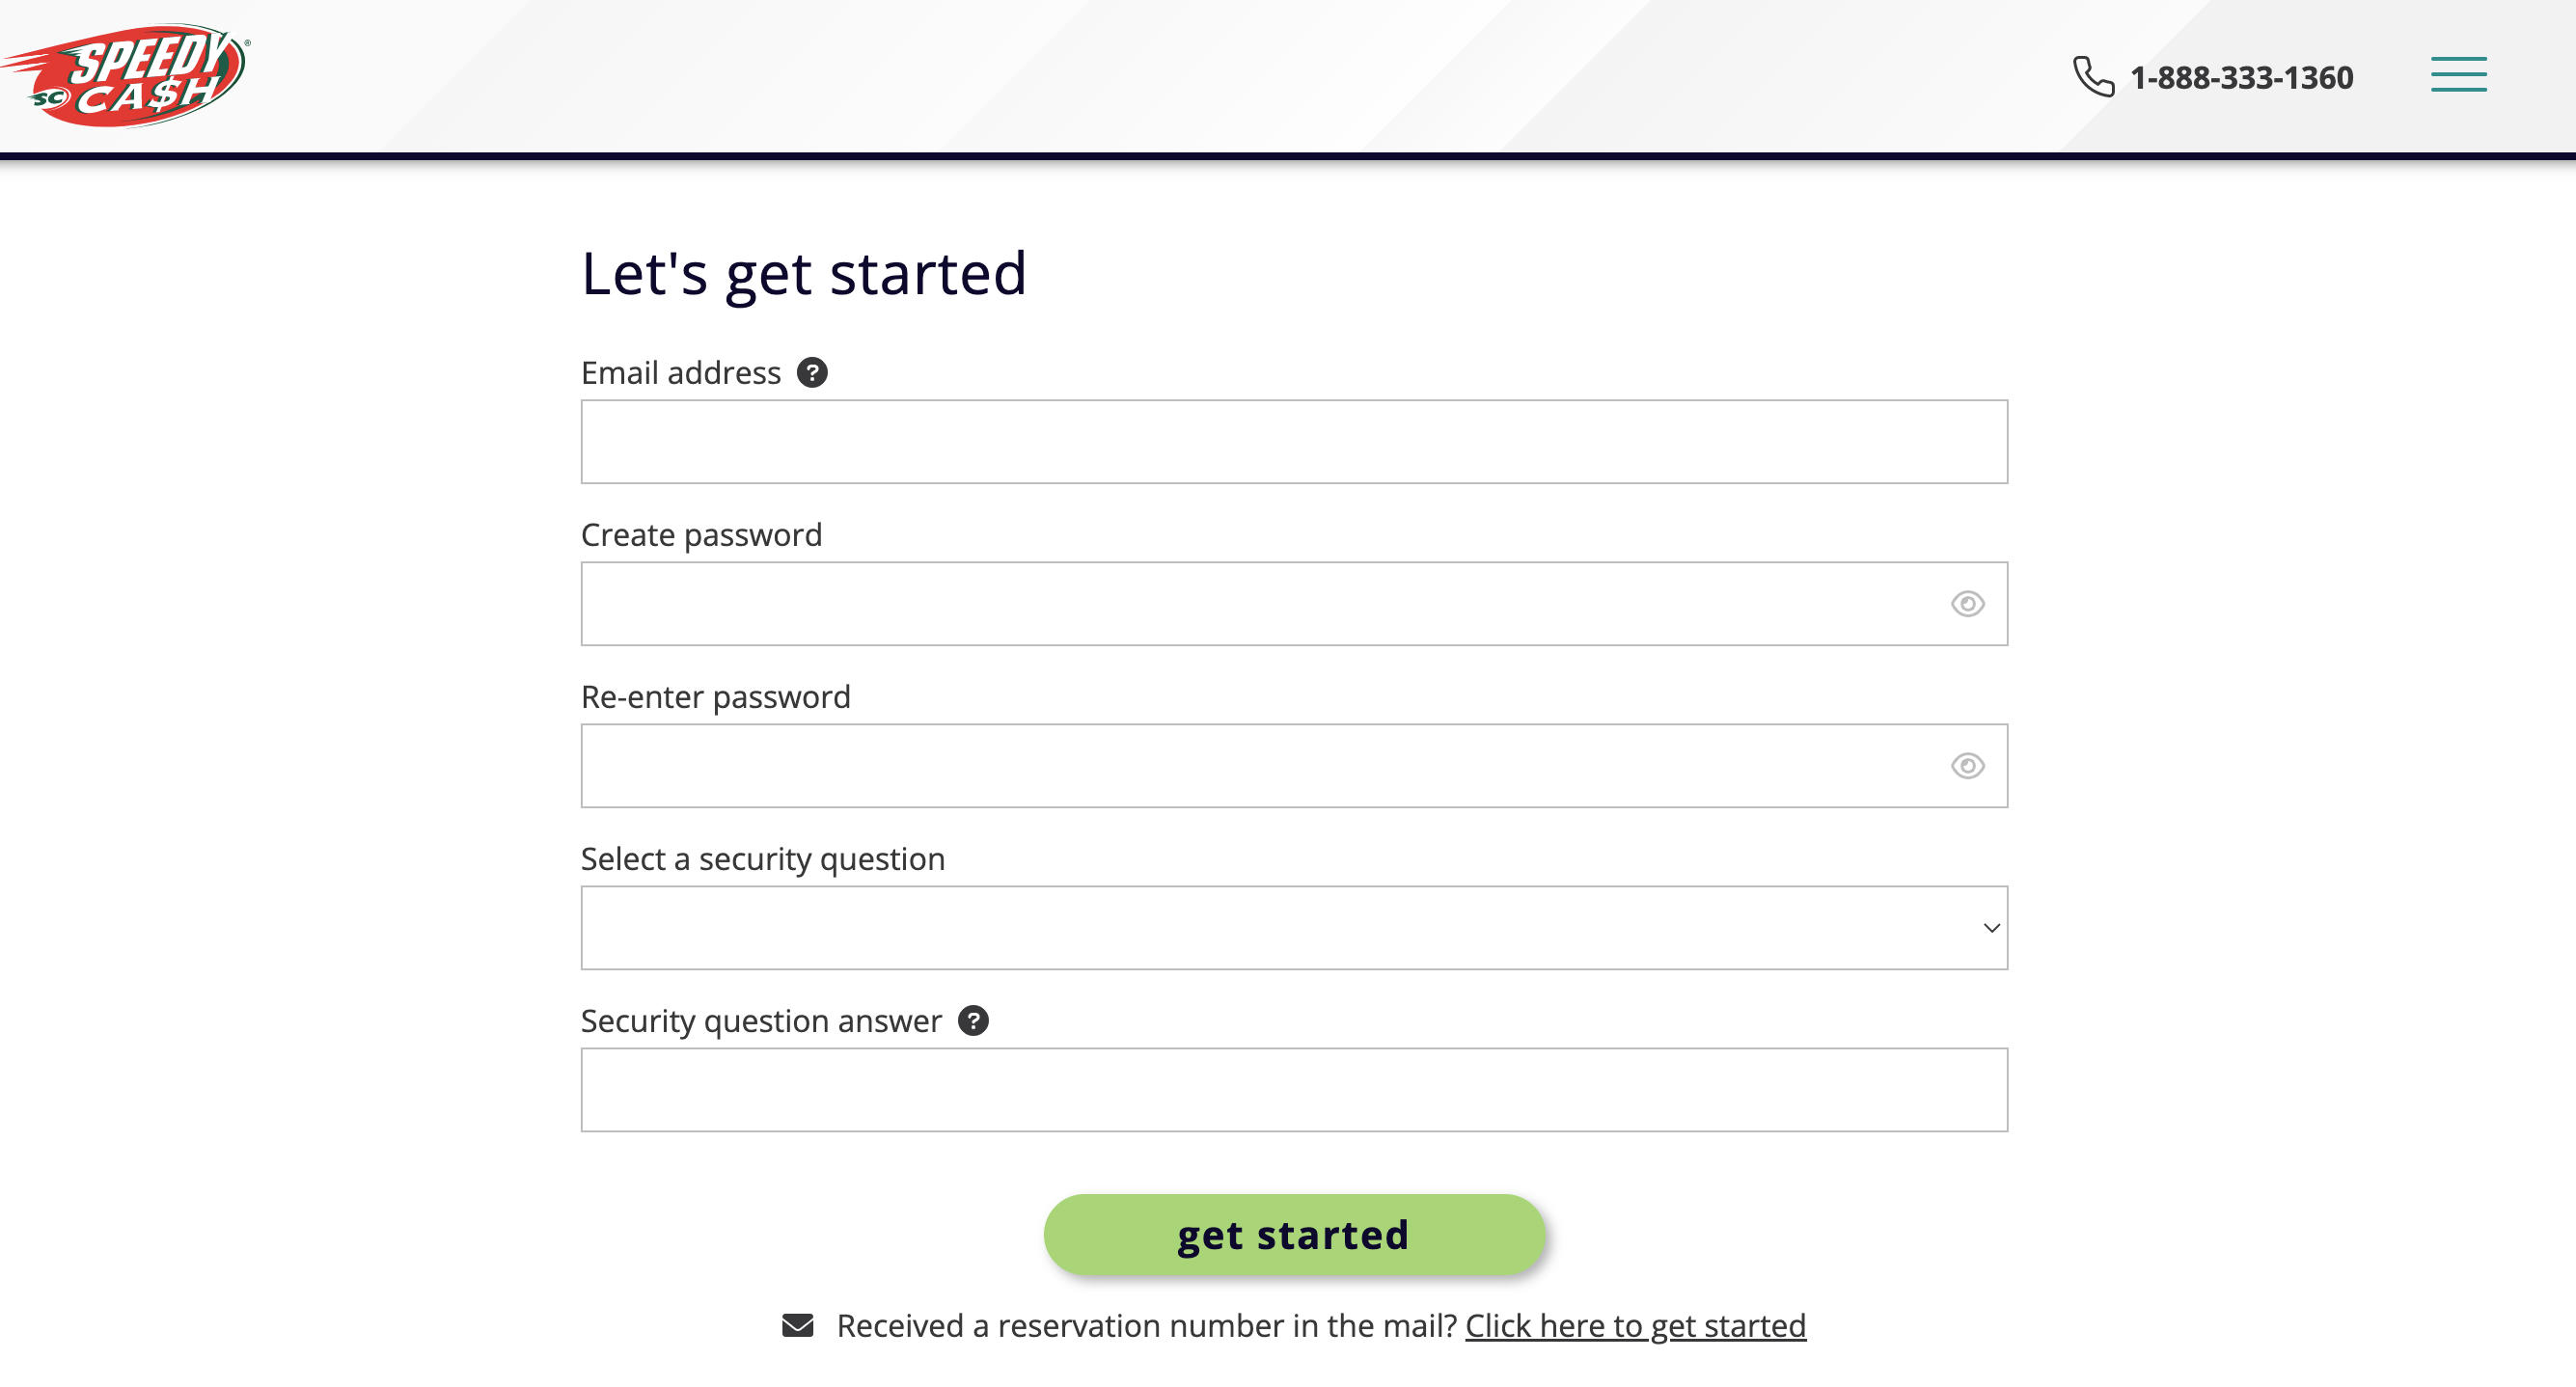Click the email question mark help icon

click(x=811, y=372)
